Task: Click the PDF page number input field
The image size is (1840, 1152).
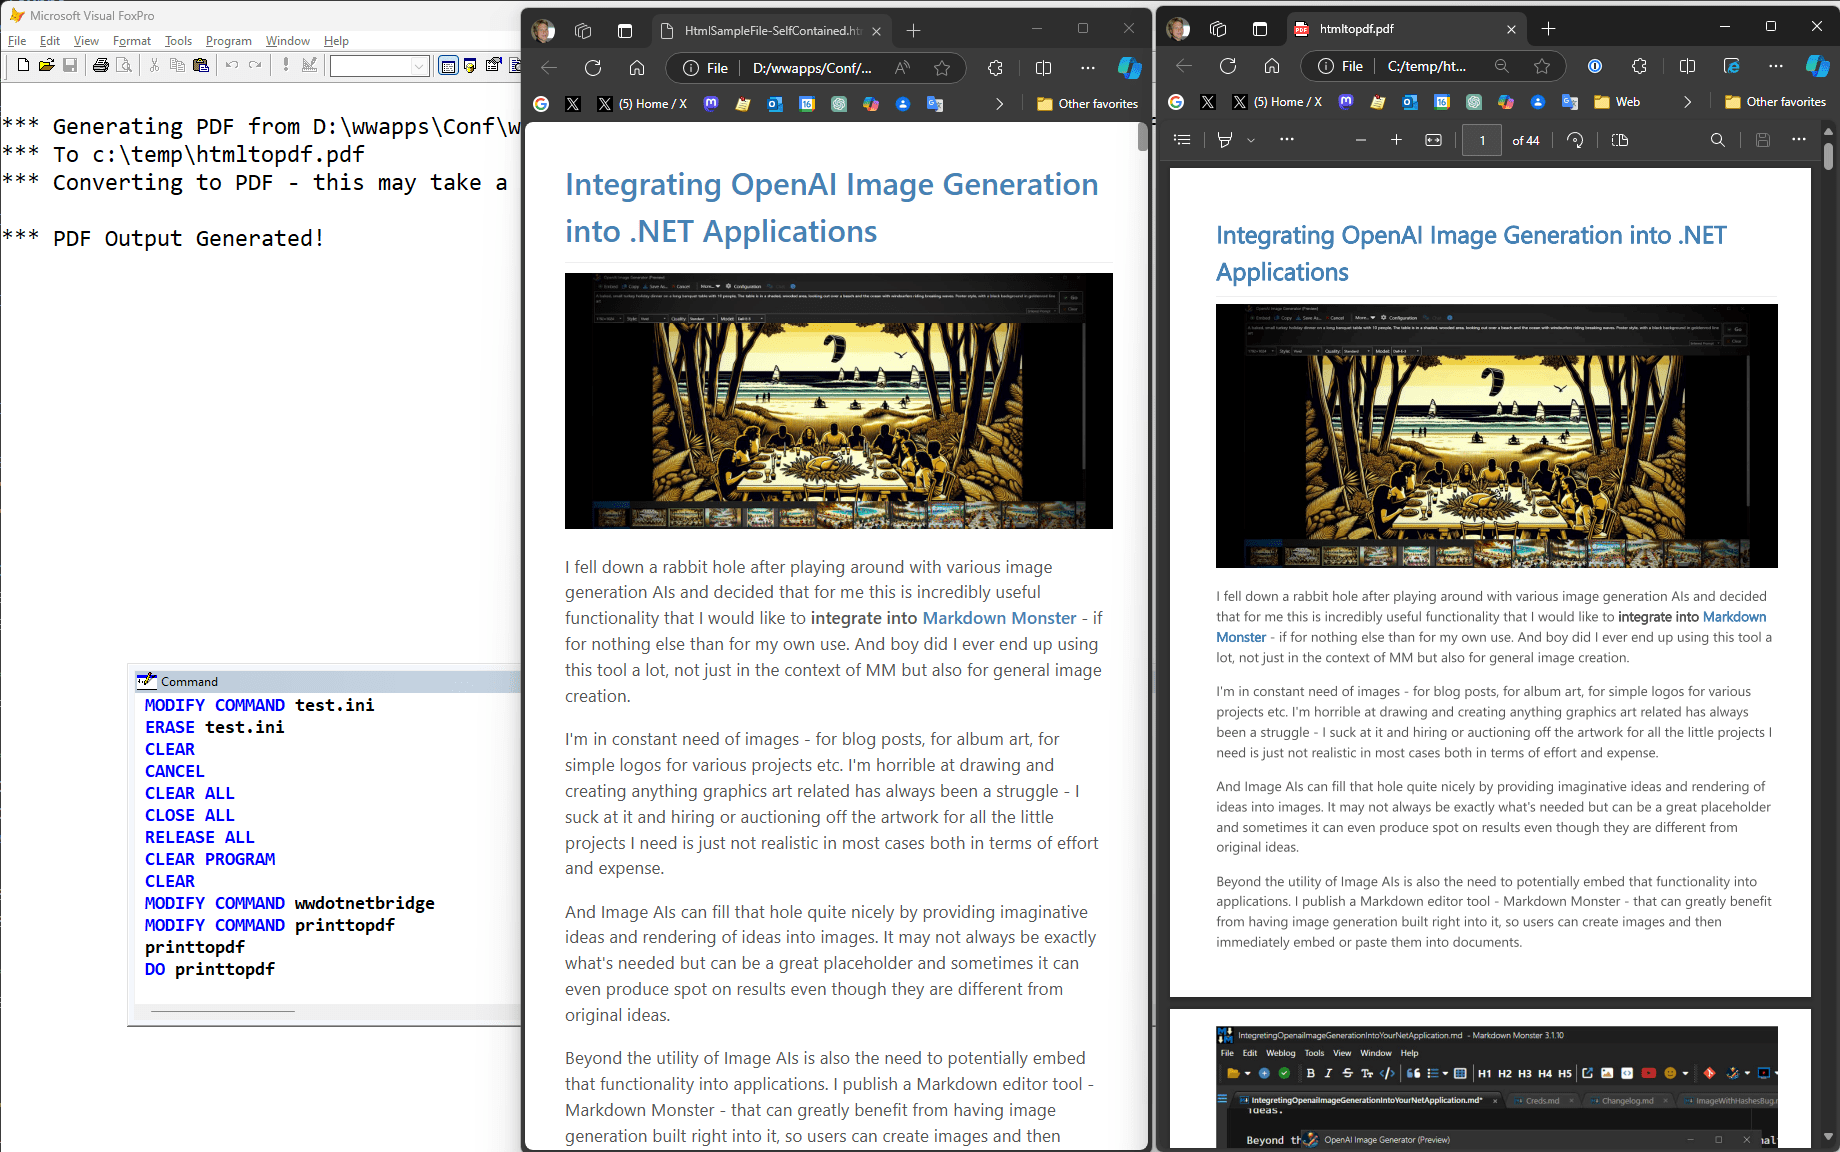Action: tap(1481, 140)
